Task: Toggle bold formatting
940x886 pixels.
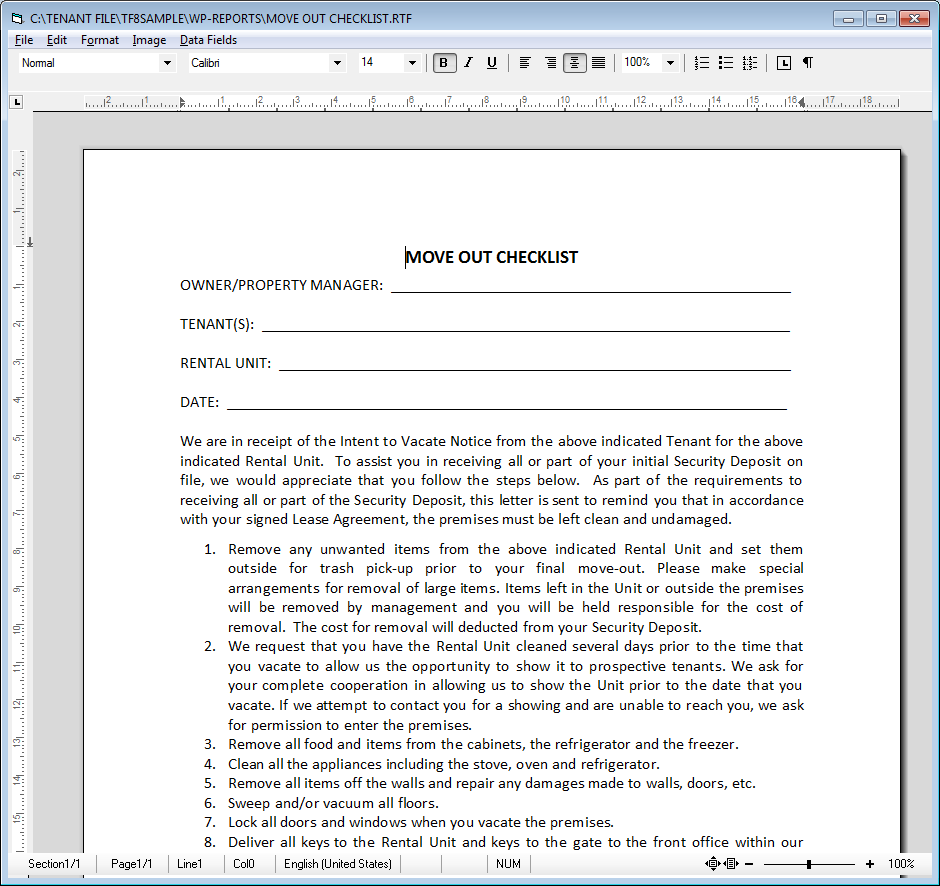Action: (x=445, y=63)
